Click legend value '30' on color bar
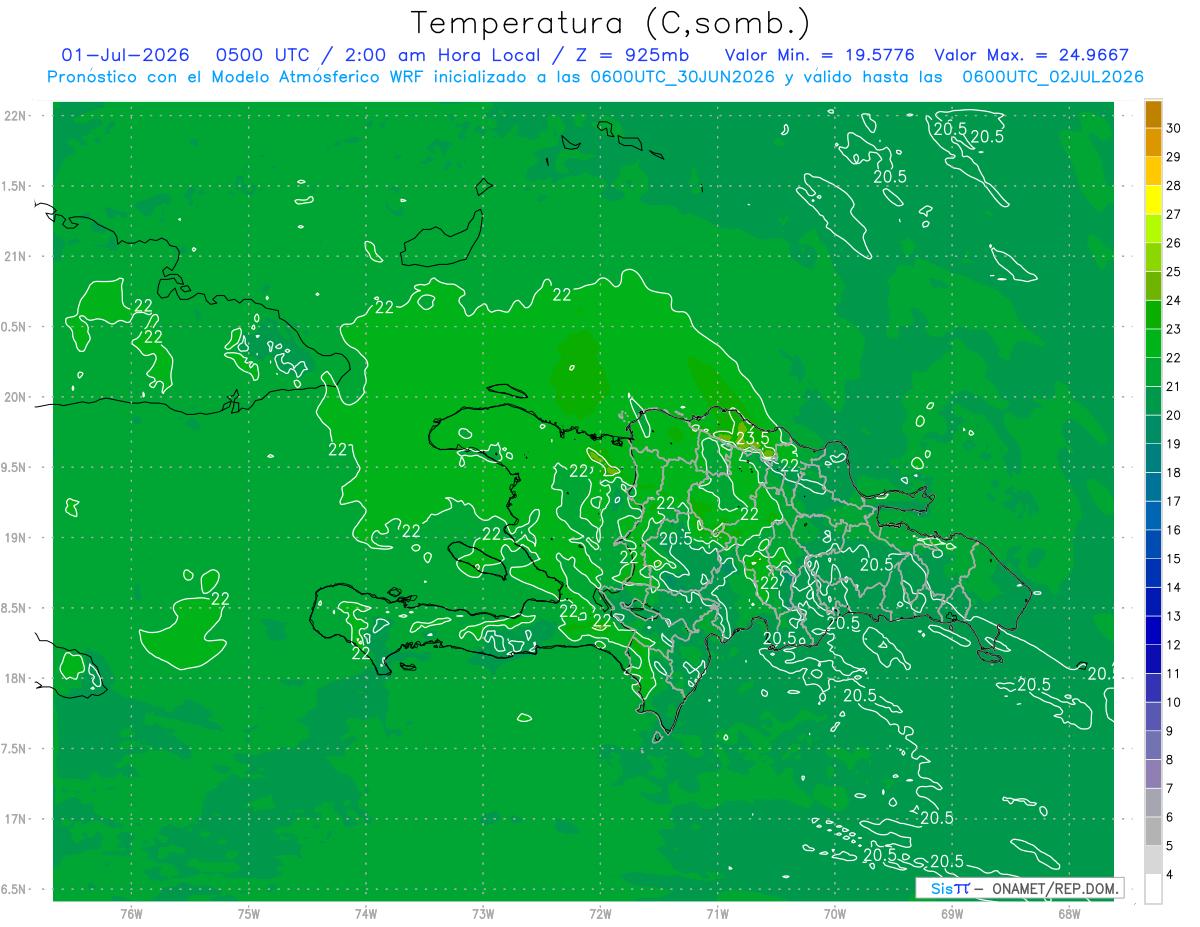This screenshot has width=1200, height=927. click(1174, 128)
